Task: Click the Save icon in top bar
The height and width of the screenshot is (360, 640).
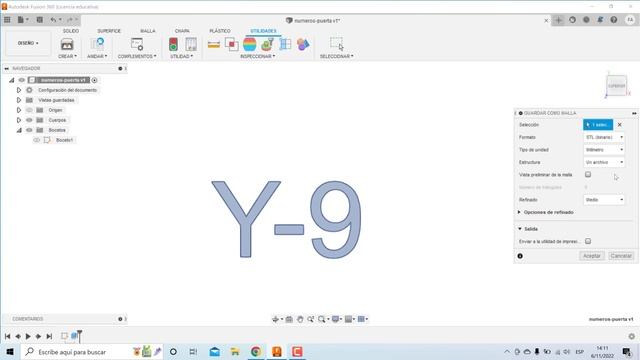Action: (x=40, y=20)
